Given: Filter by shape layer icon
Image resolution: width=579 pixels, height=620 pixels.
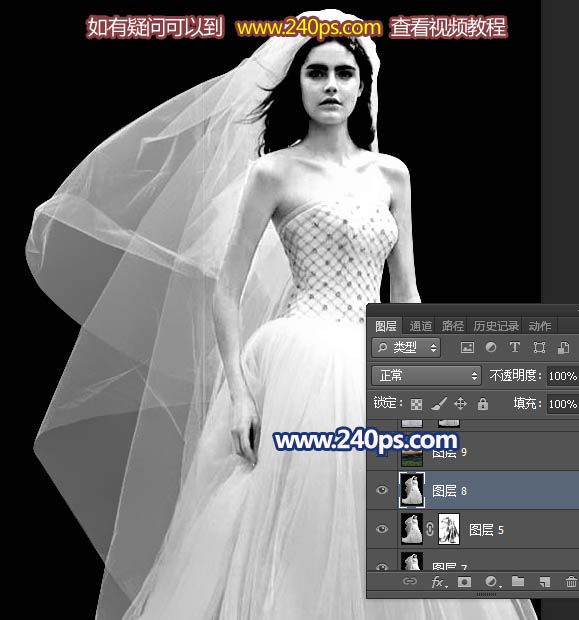Looking at the screenshot, I should [x=539, y=348].
